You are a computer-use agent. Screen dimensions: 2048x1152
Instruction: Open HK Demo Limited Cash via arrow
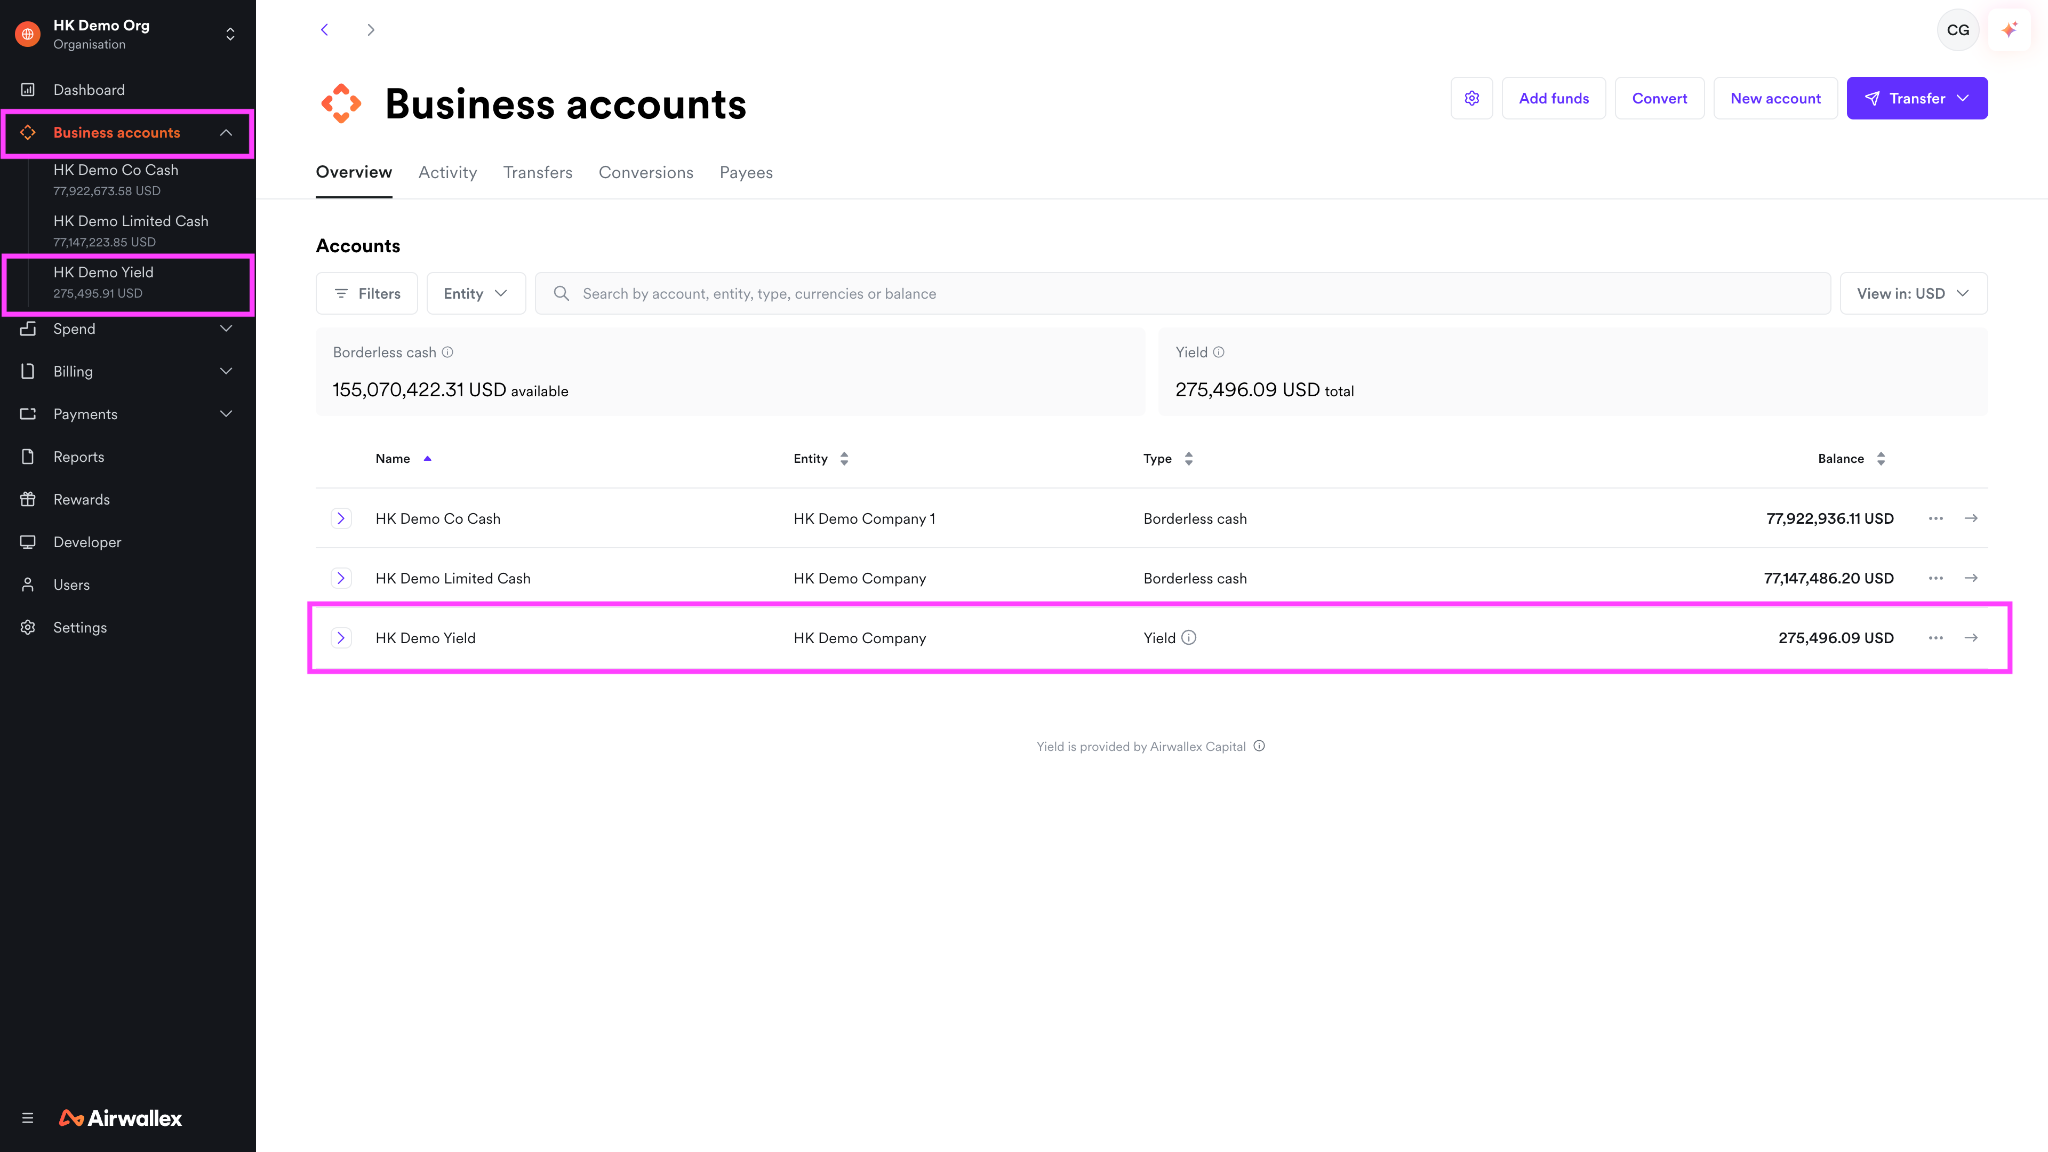1971,578
